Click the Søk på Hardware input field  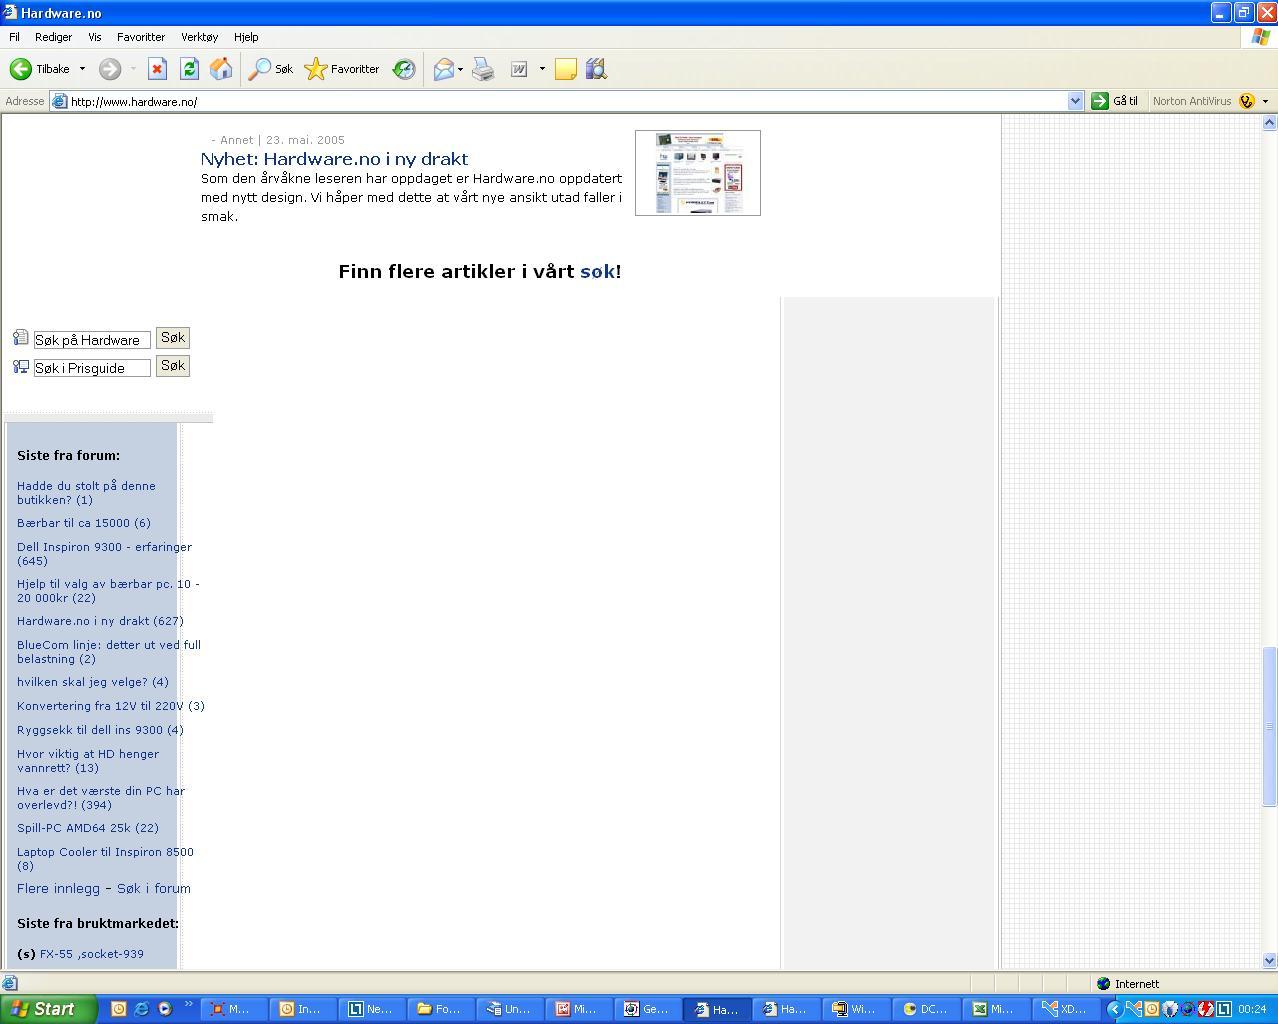click(92, 340)
